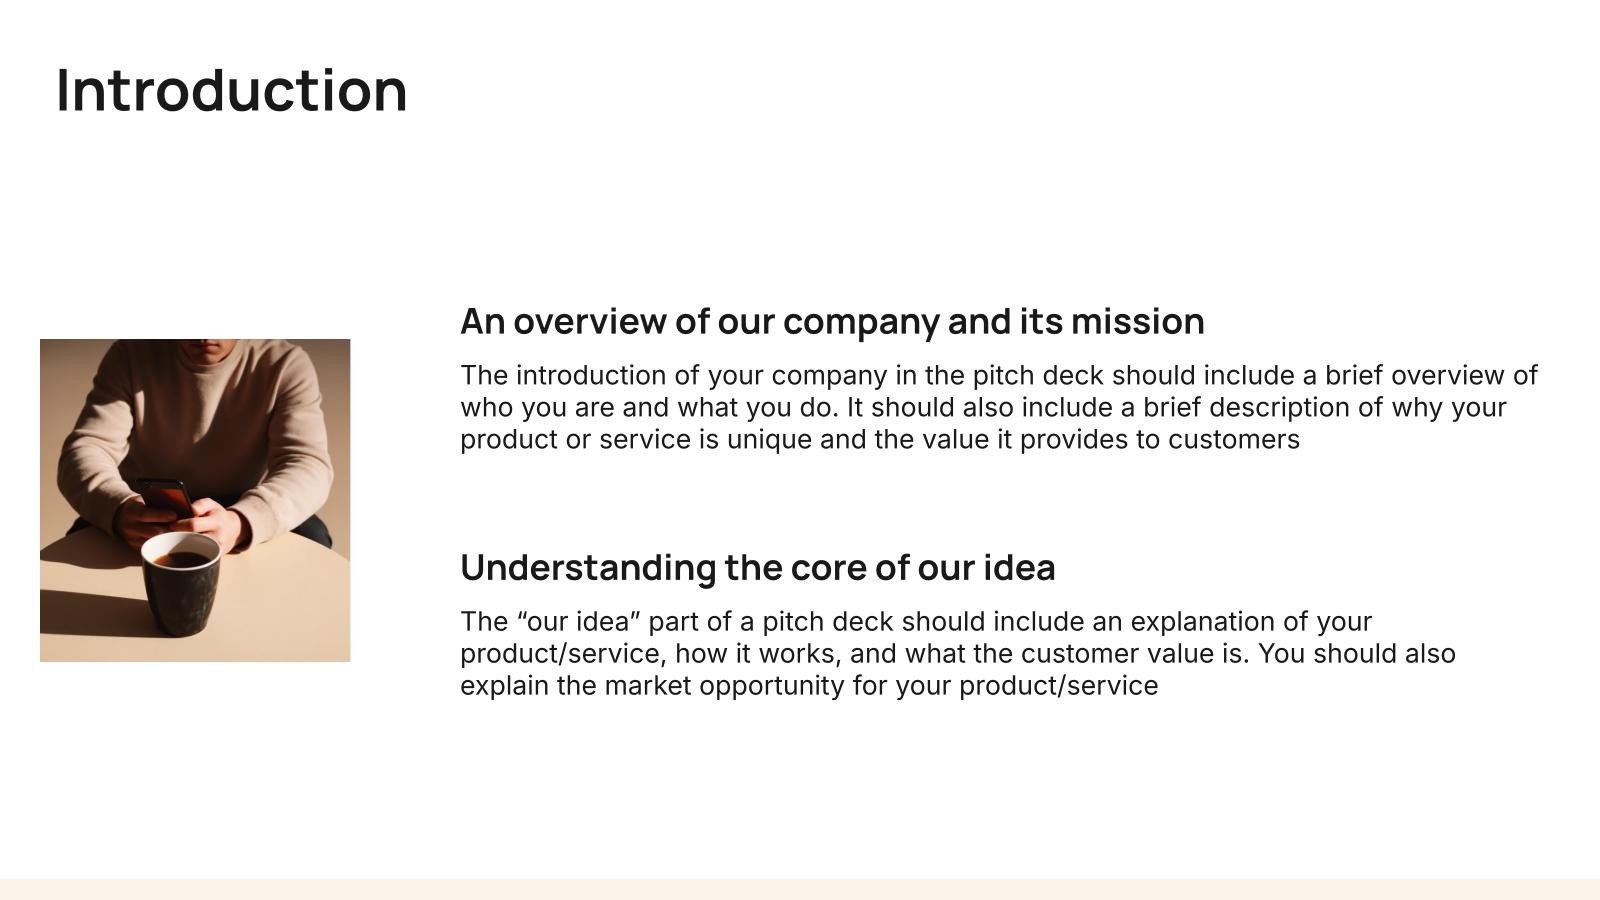Select the paragraph starting "The introduction of your company"
This screenshot has width=1600, height=900.
click(999, 407)
